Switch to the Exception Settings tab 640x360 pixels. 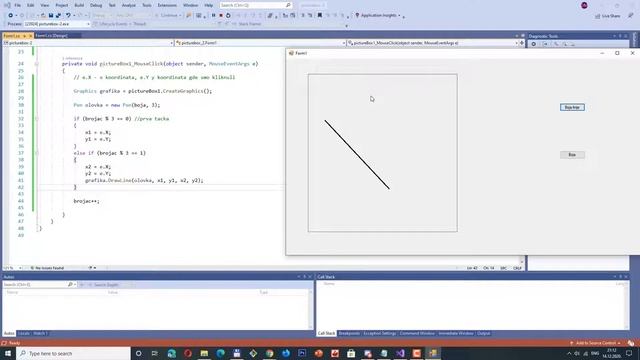[380, 333]
